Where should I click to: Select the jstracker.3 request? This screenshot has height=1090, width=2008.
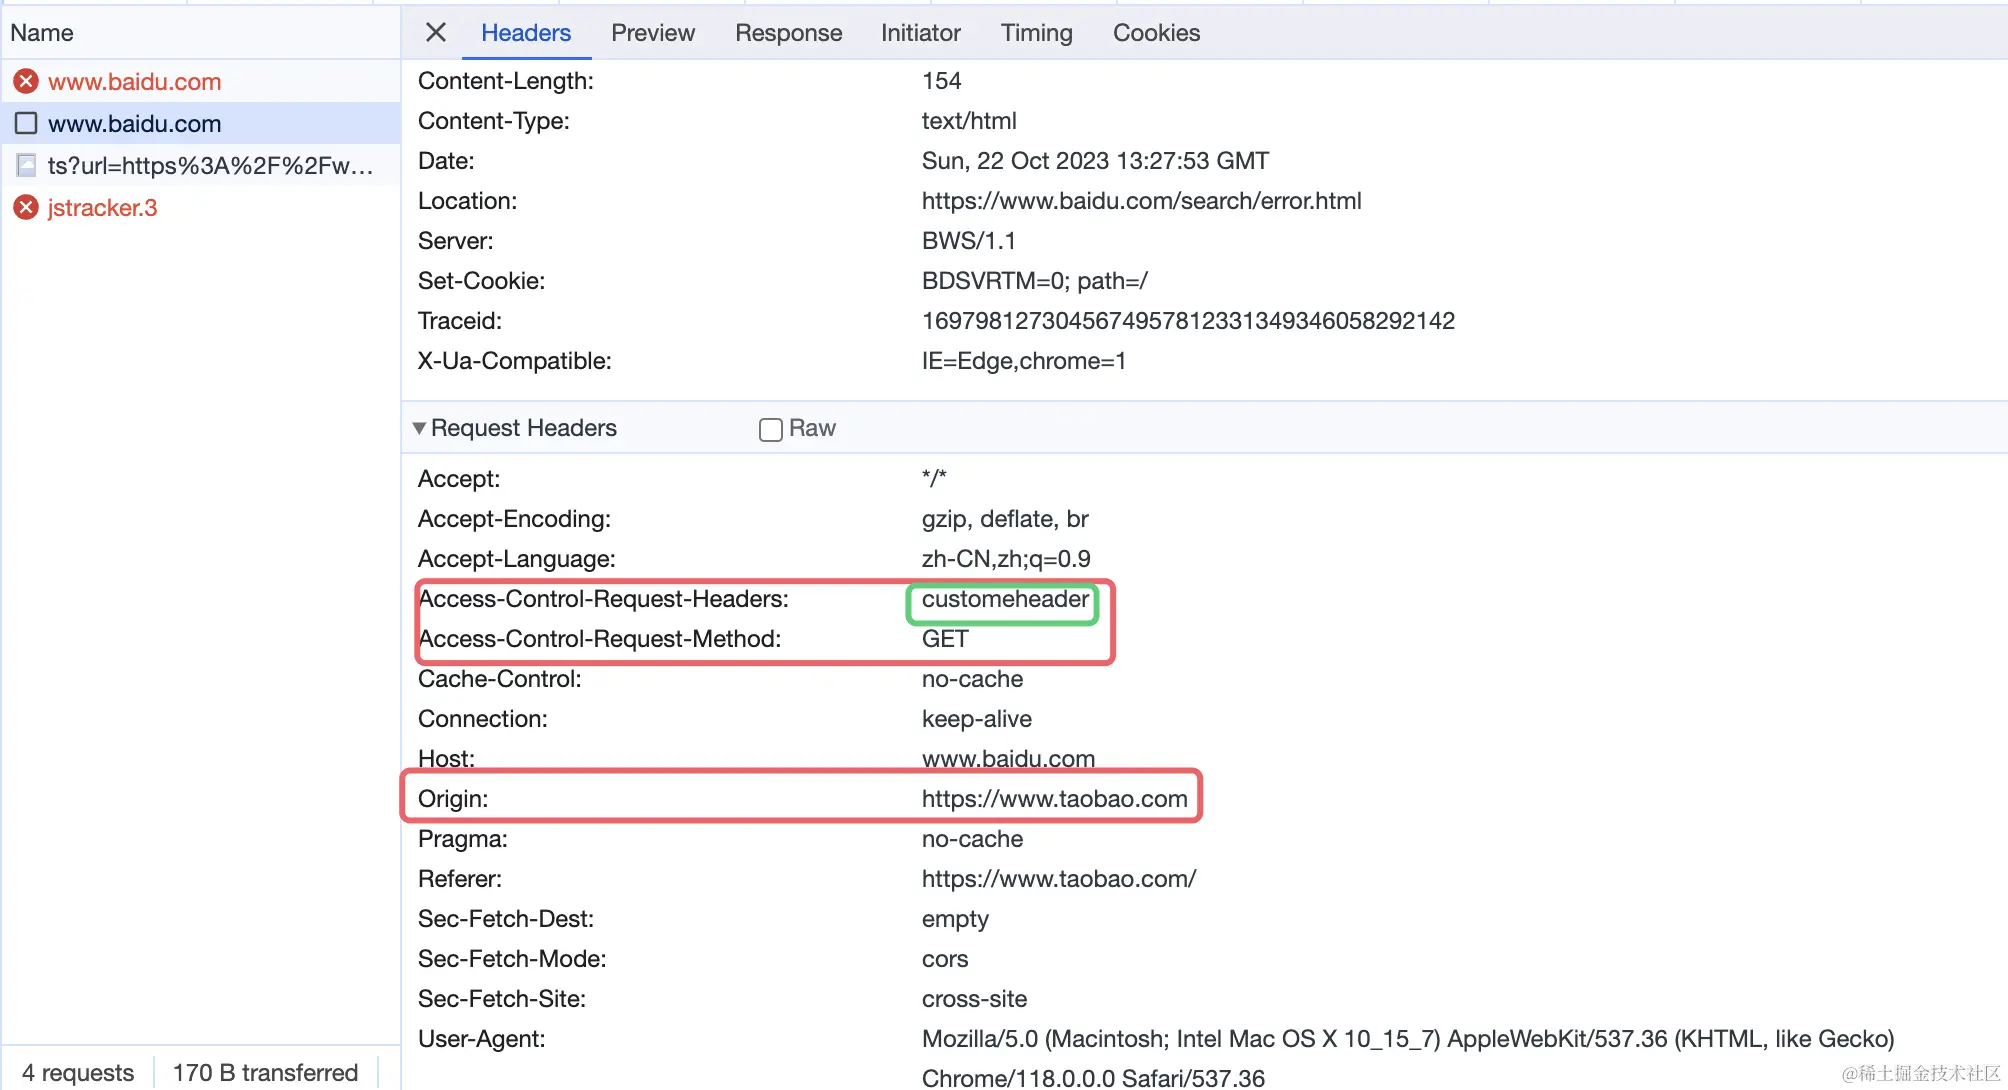click(x=102, y=208)
